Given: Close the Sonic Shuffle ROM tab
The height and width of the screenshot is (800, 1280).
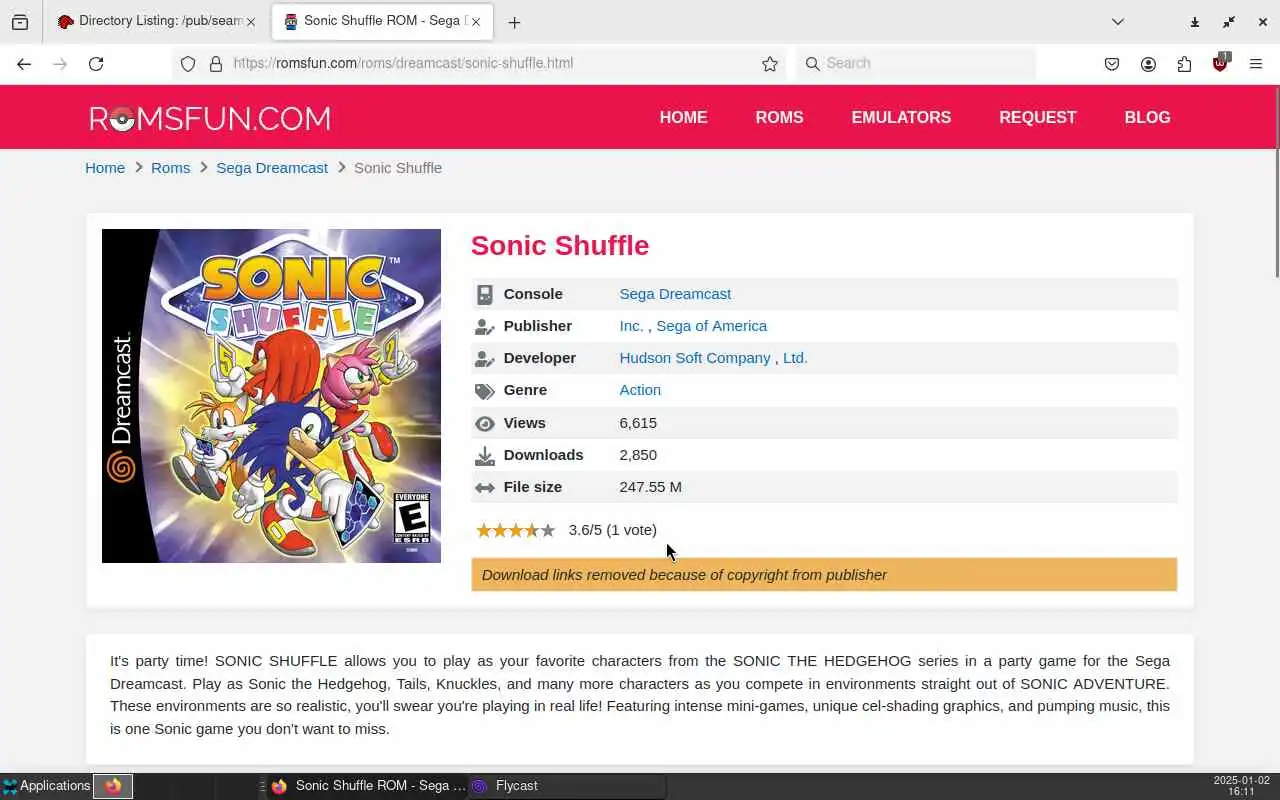Looking at the screenshot, I should (x=475, y=22).
